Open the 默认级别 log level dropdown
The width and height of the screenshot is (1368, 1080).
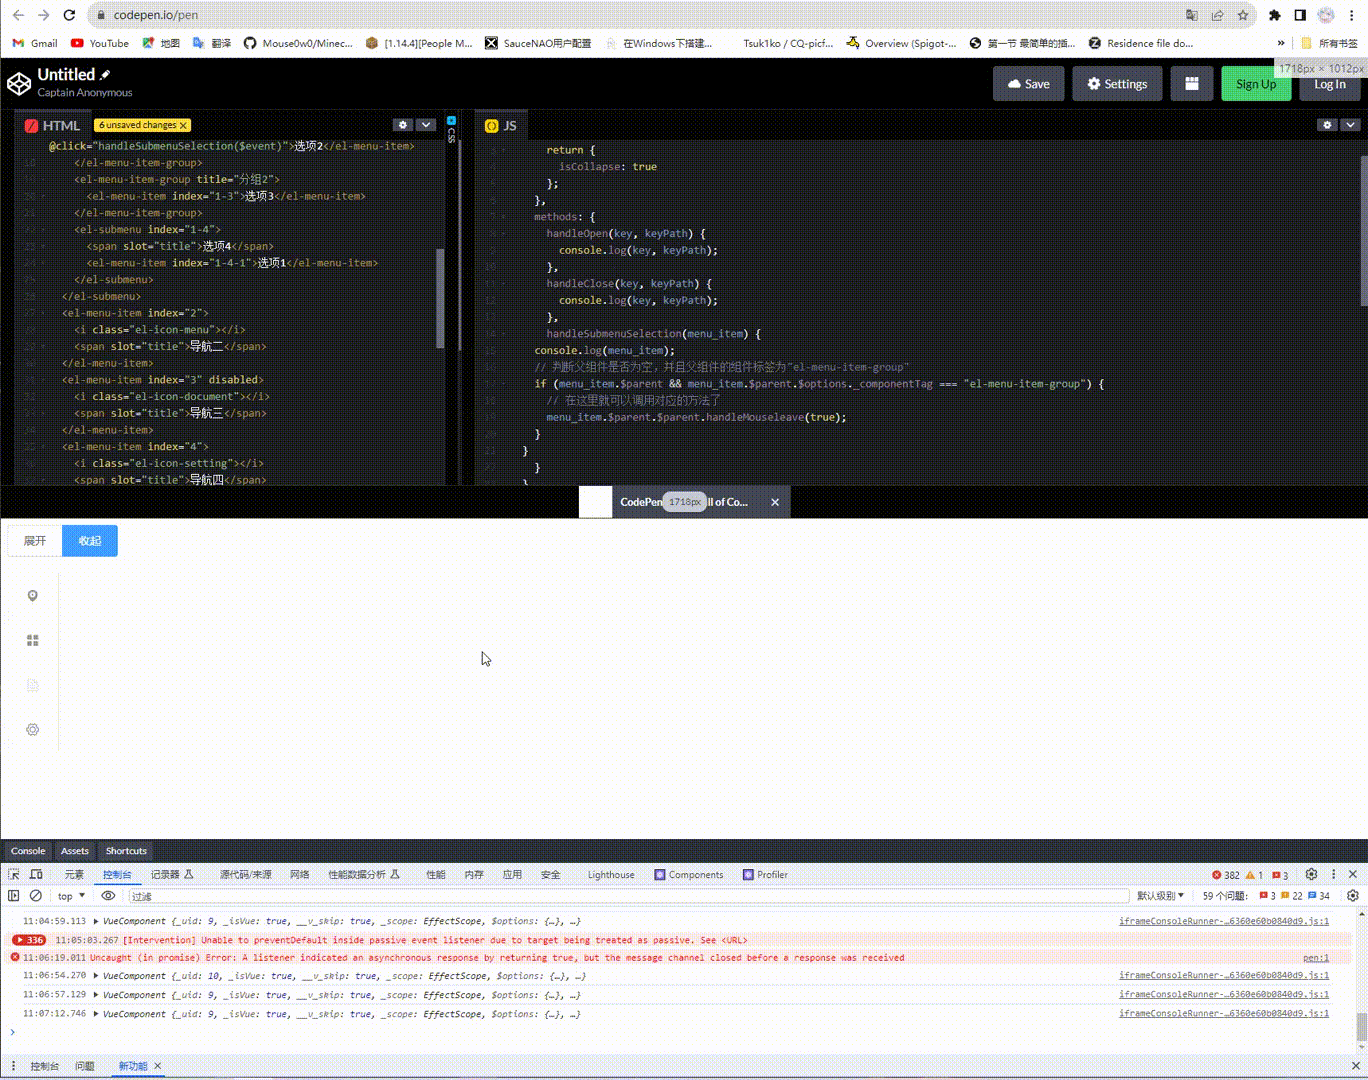(x=1160, y=896)
